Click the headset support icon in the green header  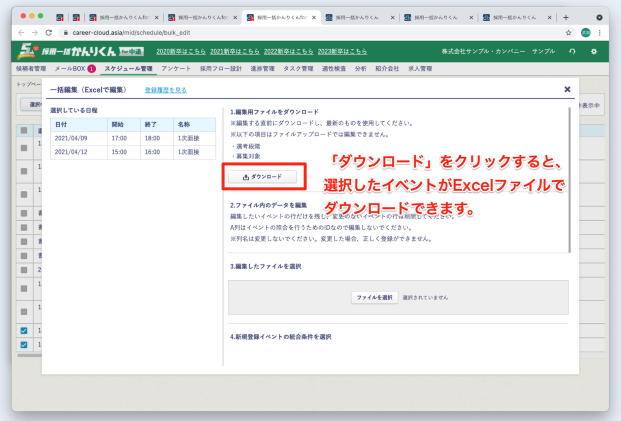click(x=571, y=51)
